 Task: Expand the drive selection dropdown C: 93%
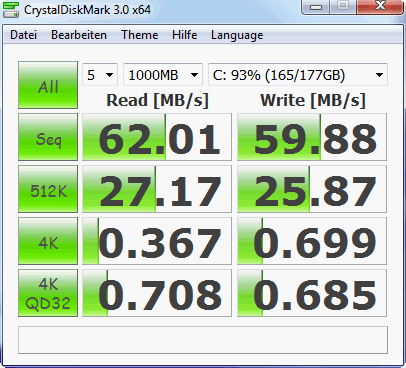point(298,75)
